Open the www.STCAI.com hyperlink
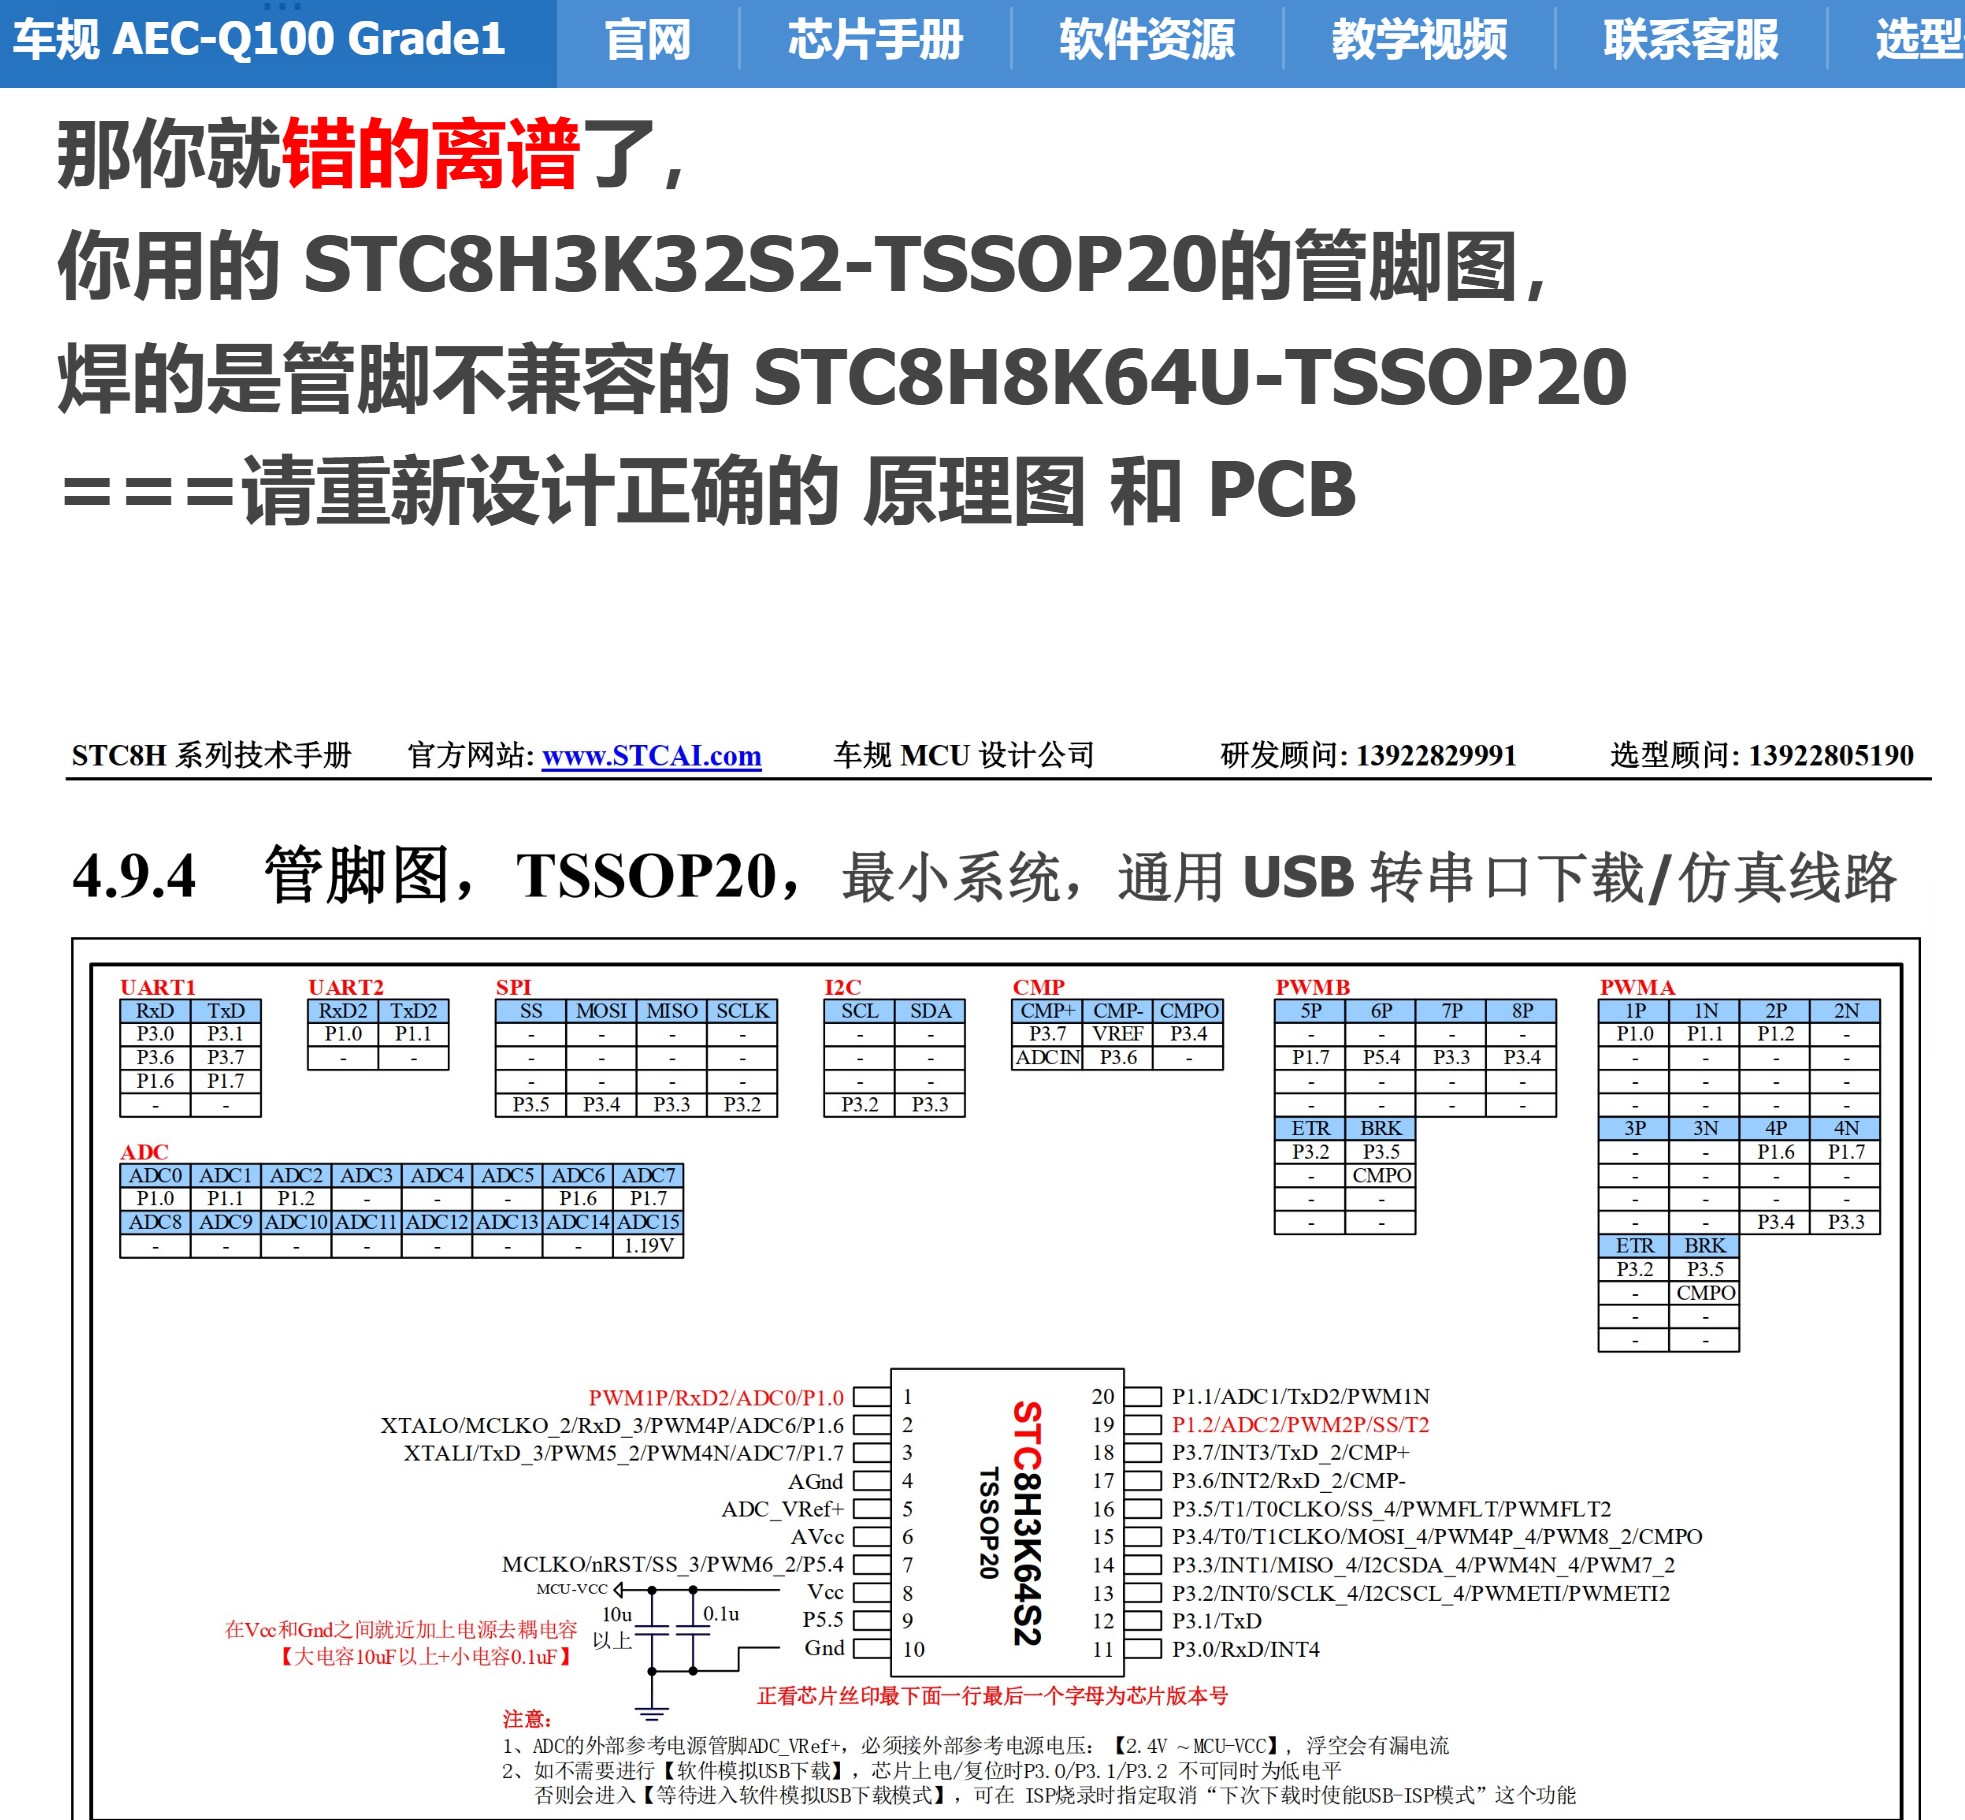Viewport: 1965px width, 1820px height. coord(651,755)
